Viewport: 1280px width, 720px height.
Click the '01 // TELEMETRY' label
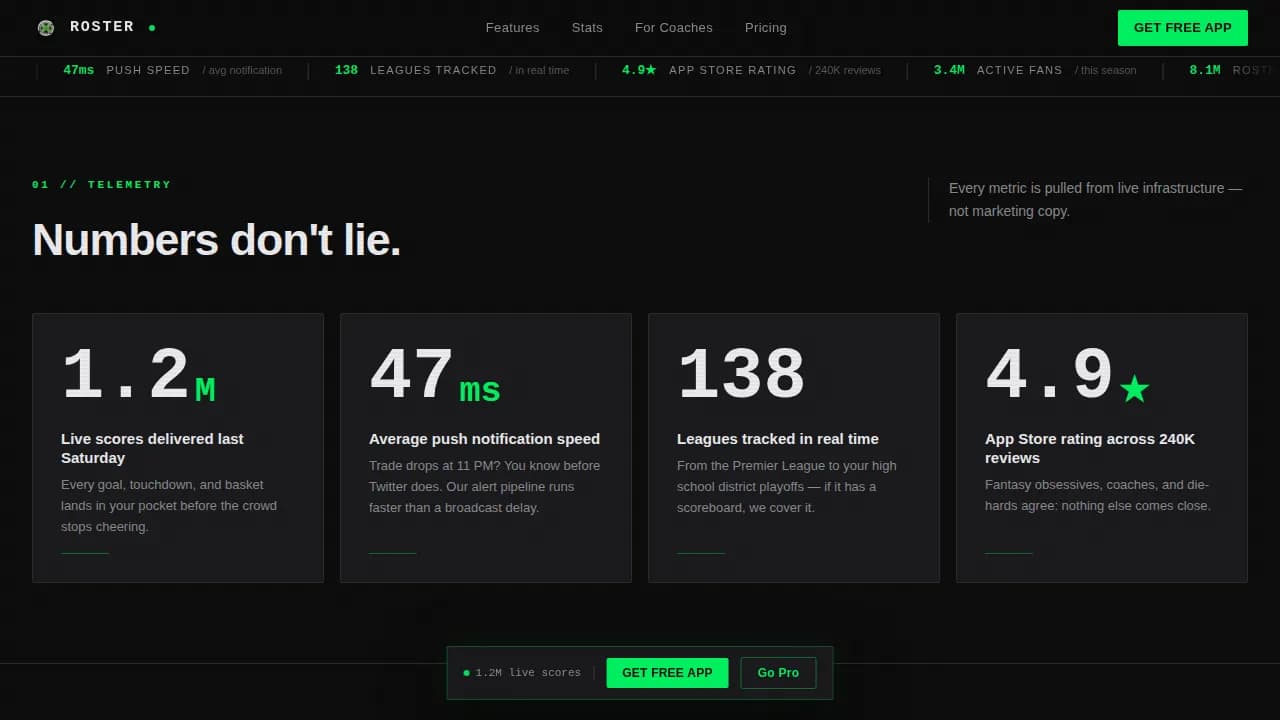pos(102,185)
